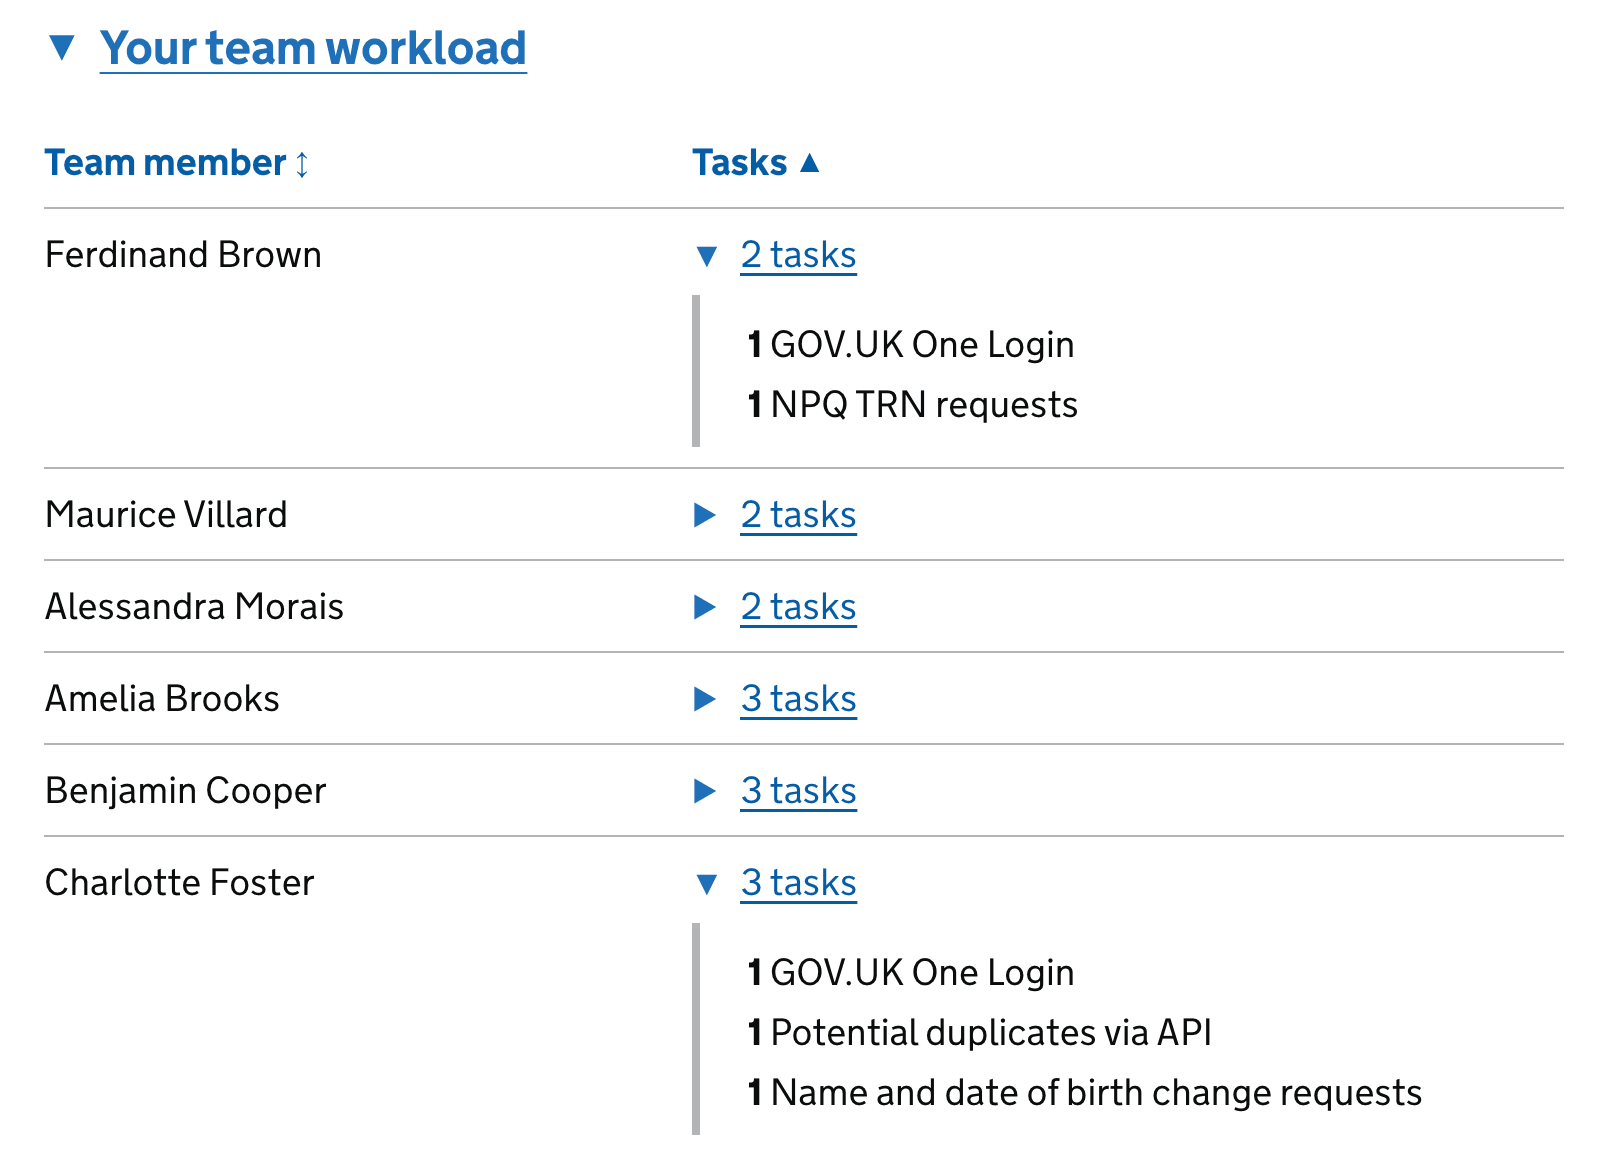The image size is (1604, 1154).
Task: Click the name Amelia Brooks
Action: click(162, 699)
